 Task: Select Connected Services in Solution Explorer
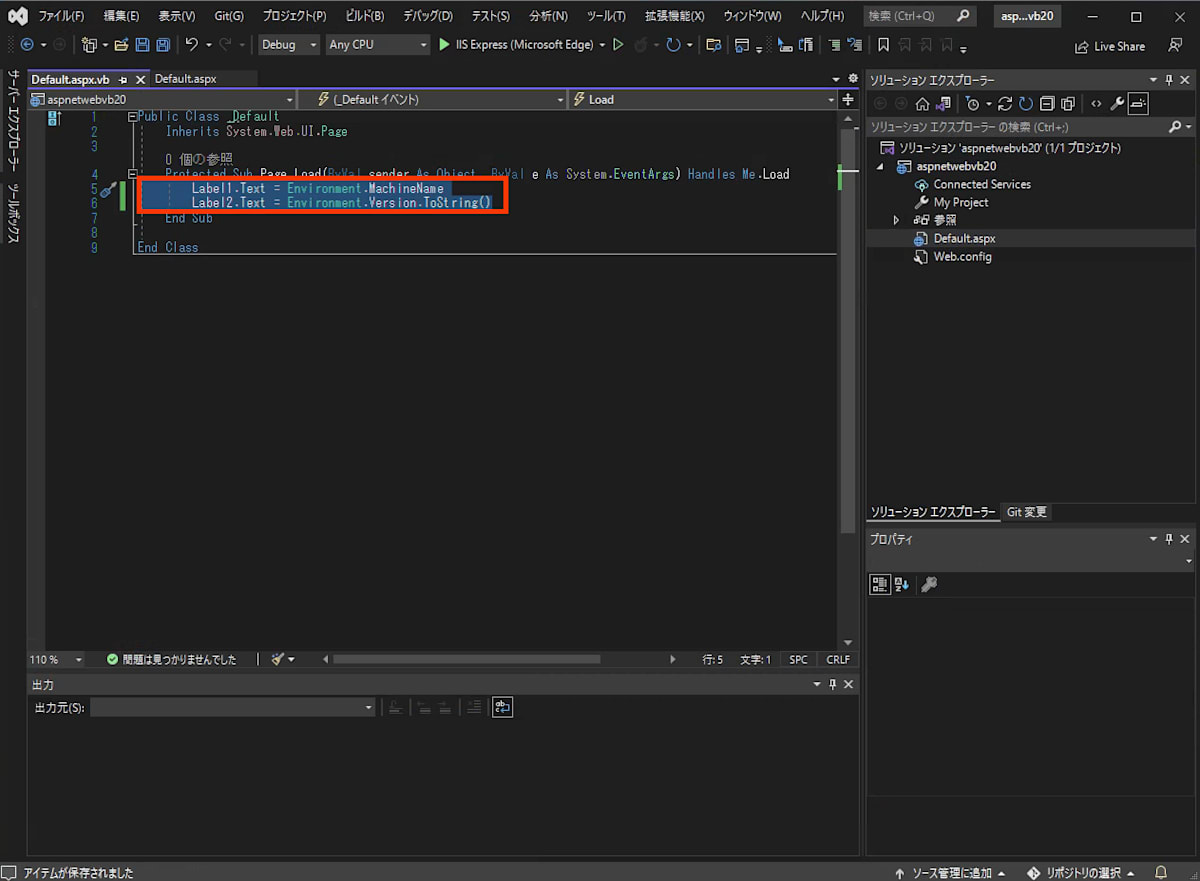(x=982, y=184)
